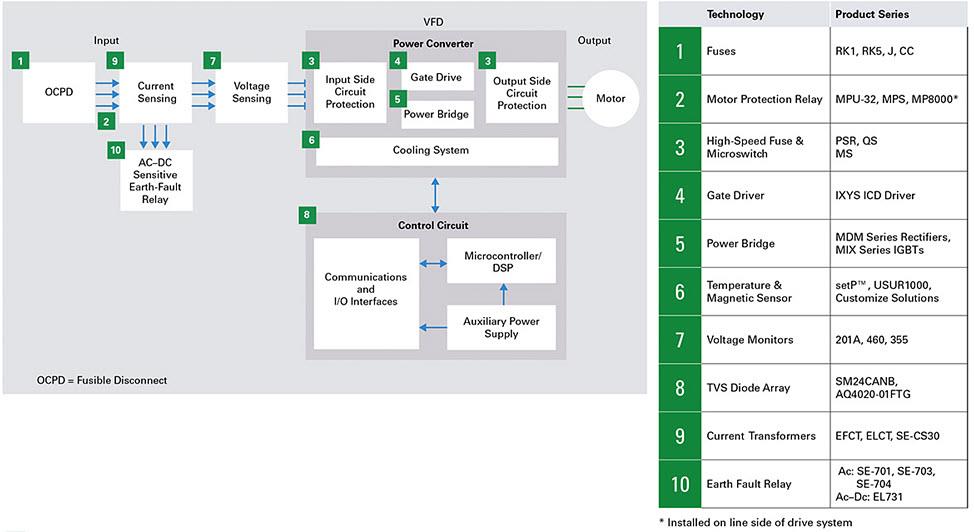Click the Output Side Circuit Protection block

point(522,93)
